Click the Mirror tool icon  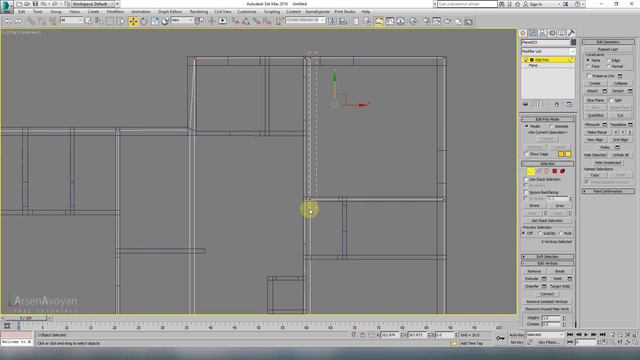333,21
